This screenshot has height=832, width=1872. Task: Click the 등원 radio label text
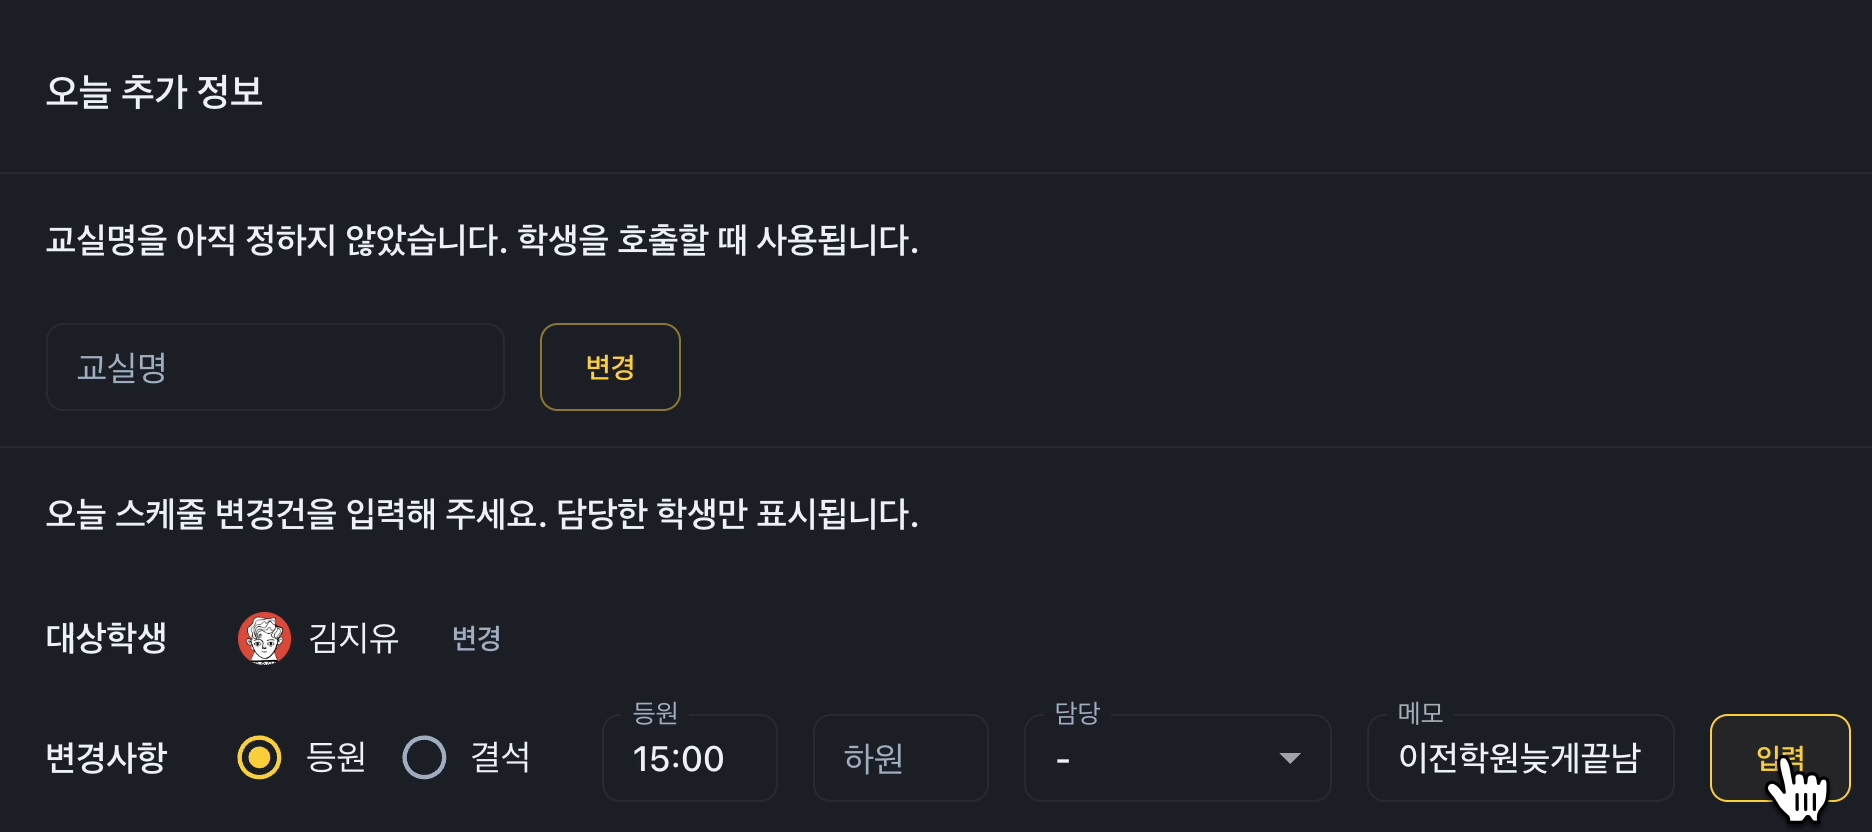(x=336, y=757)
